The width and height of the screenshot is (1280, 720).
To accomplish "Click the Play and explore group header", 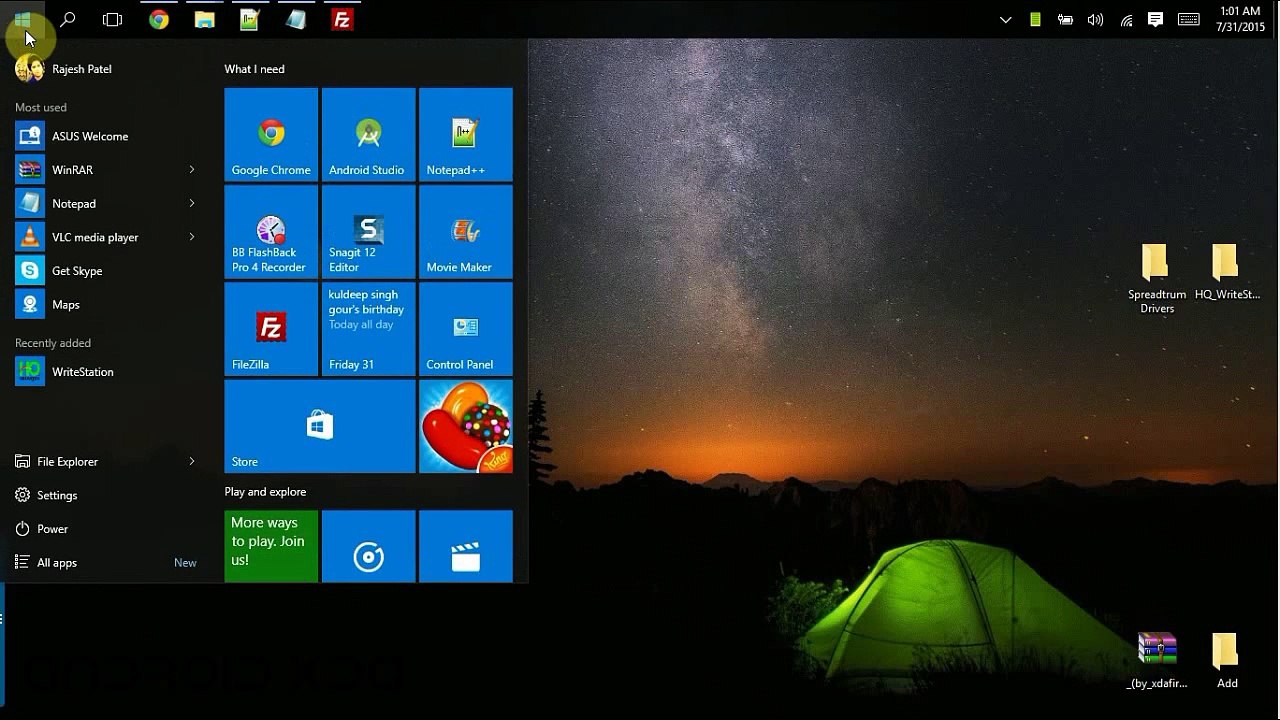I will pos(265,492).
